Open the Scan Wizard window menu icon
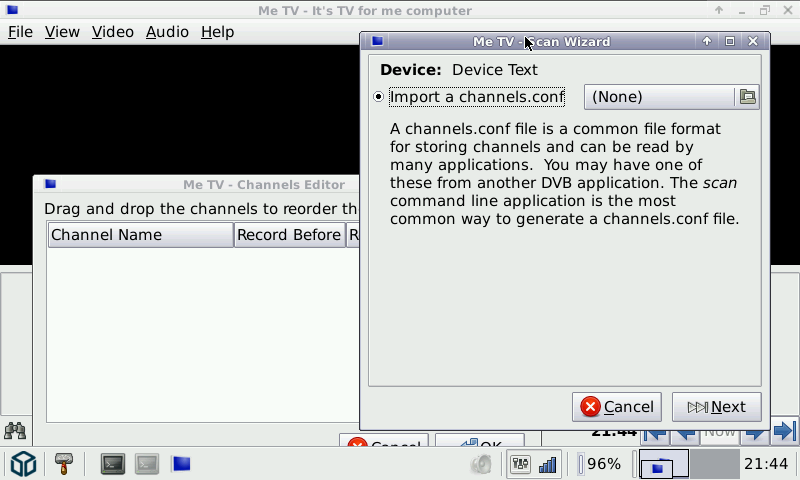The width and height of the screenshot is (800, 480). [377, 42]
